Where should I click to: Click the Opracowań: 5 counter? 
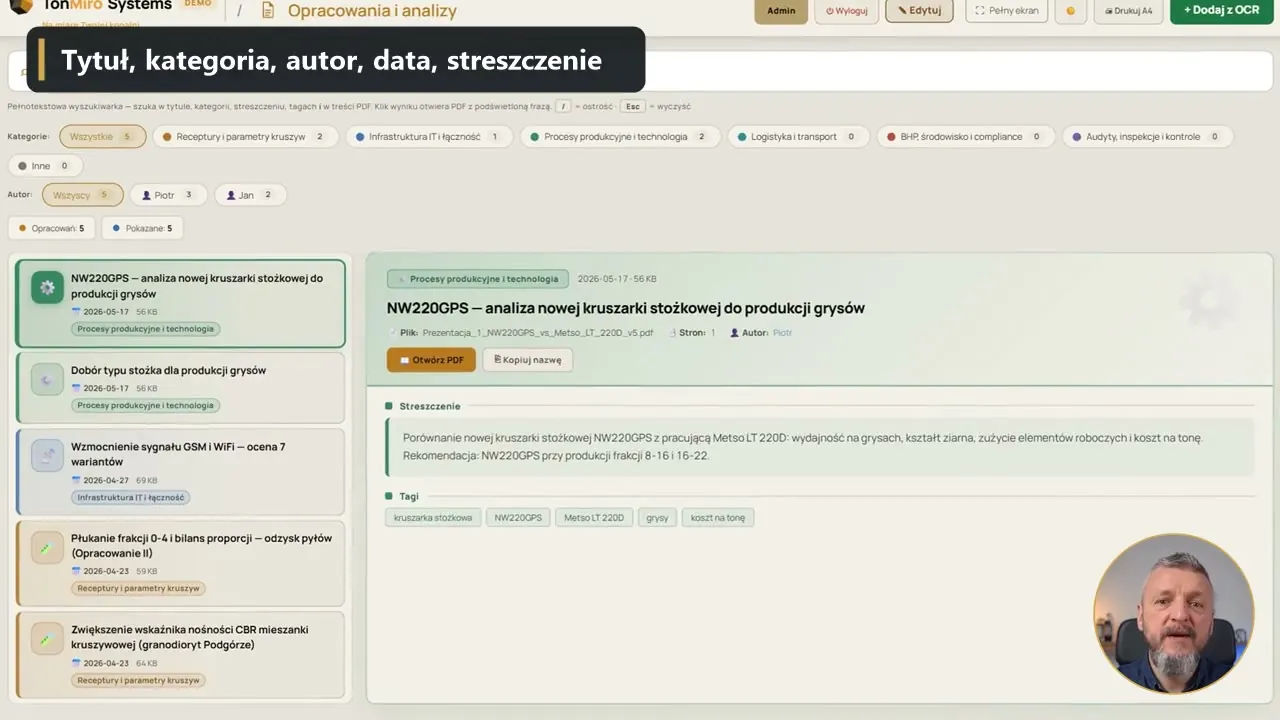tap(51, 228)
